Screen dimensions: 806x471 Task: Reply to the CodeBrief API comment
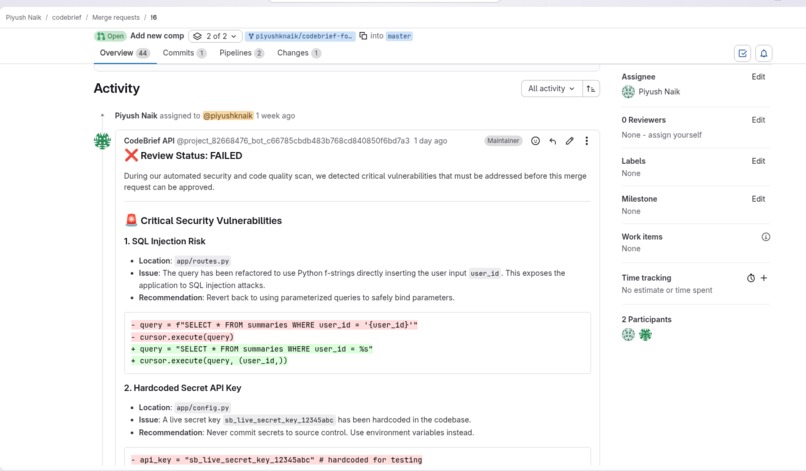553,141
